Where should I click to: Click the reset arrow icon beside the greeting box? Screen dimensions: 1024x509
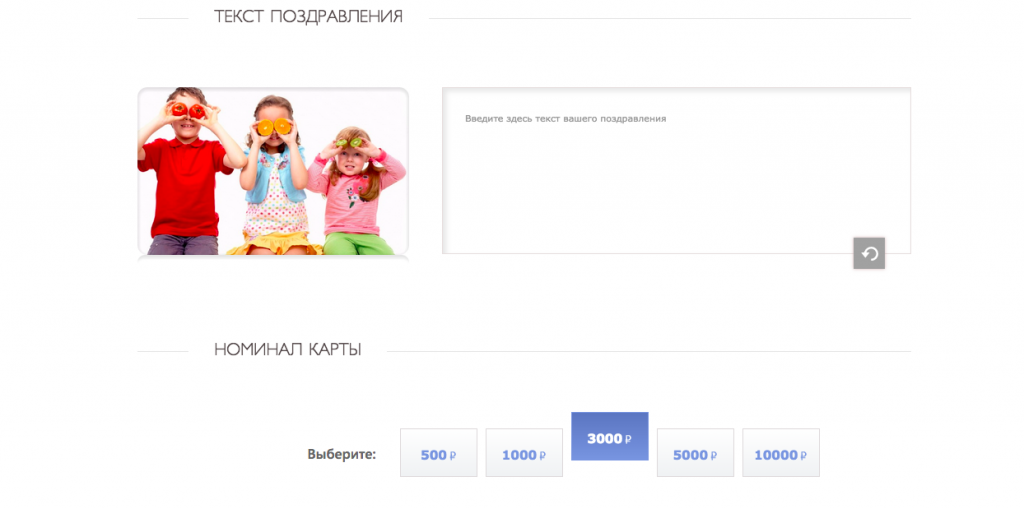[x=869, y=253]
